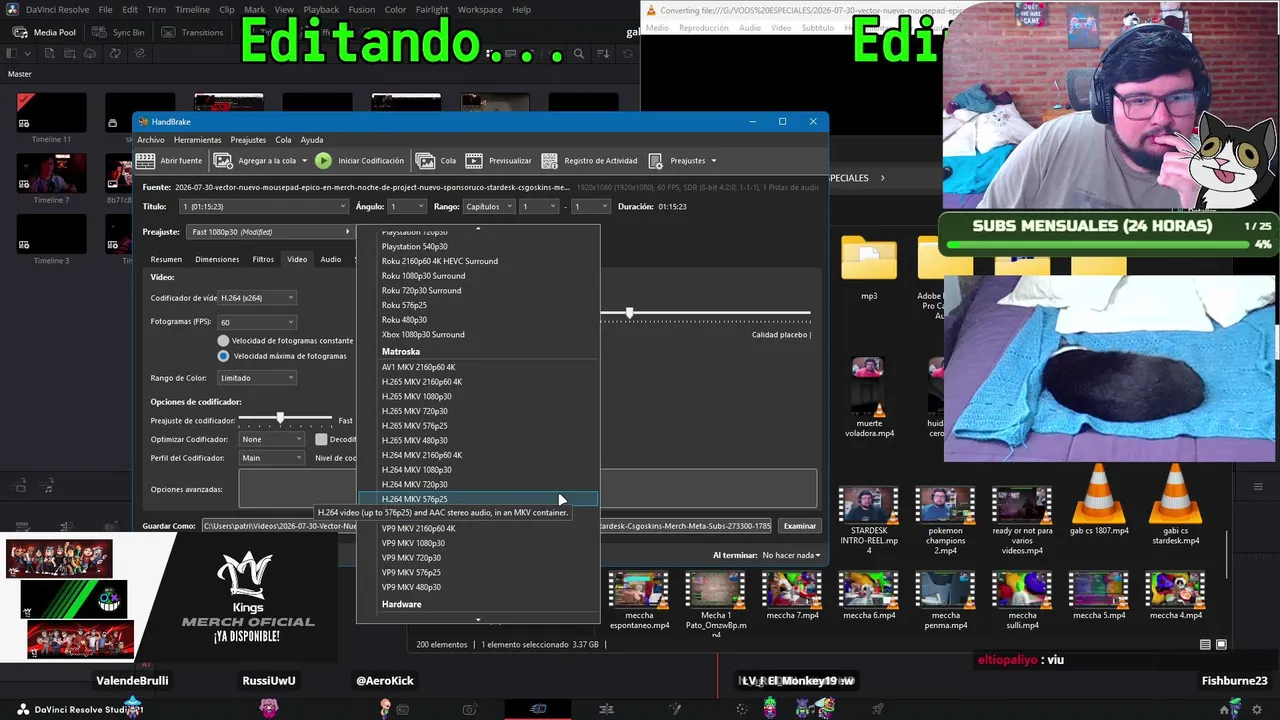The image size is (1280, 720).
Task: Click the Abrir fuente clapperboard icon in HandBrake
Action: click(145, 160)
